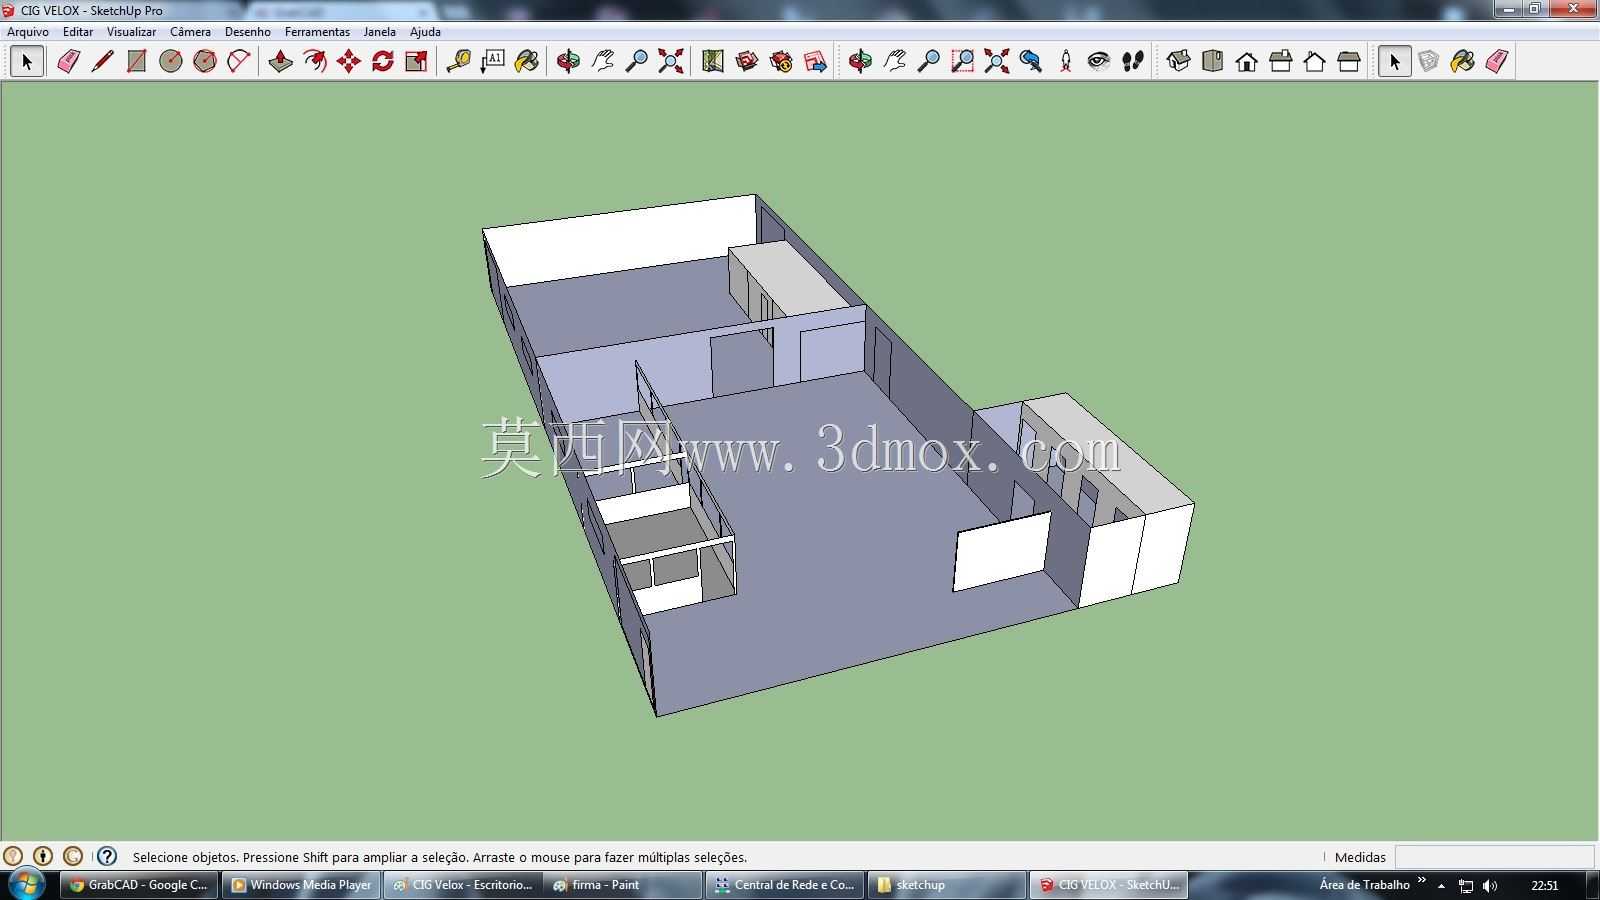Click the Share Model icon

[781, 62]
